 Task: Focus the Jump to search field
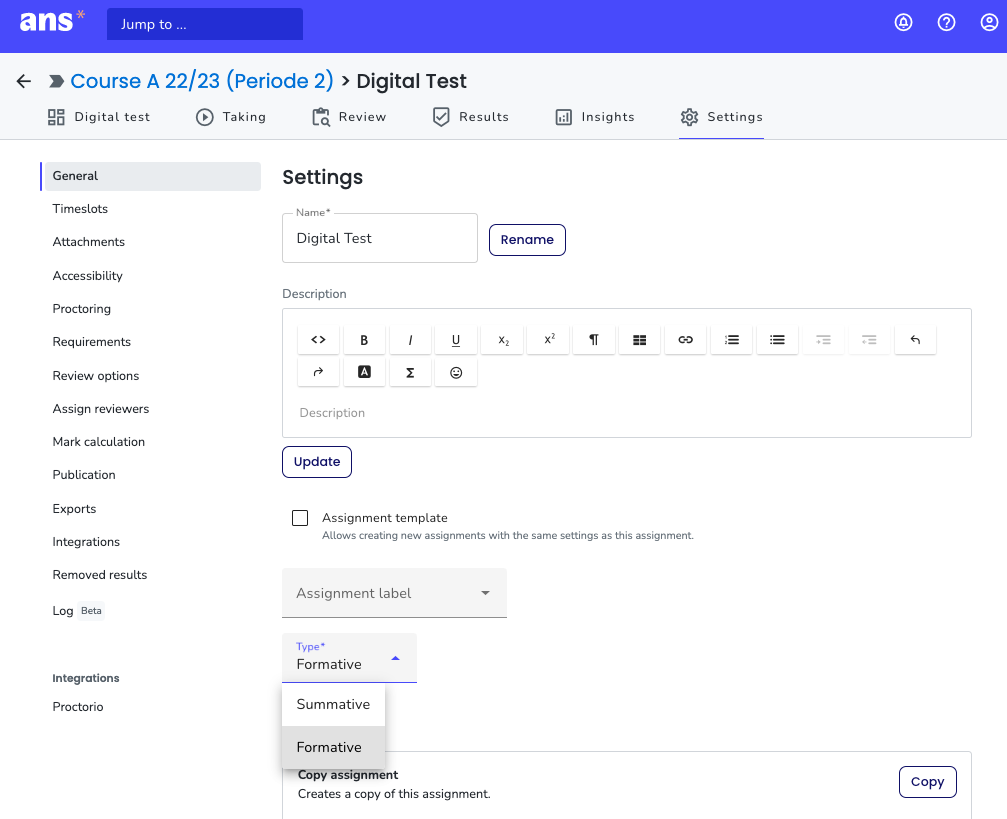click(205, 24)
